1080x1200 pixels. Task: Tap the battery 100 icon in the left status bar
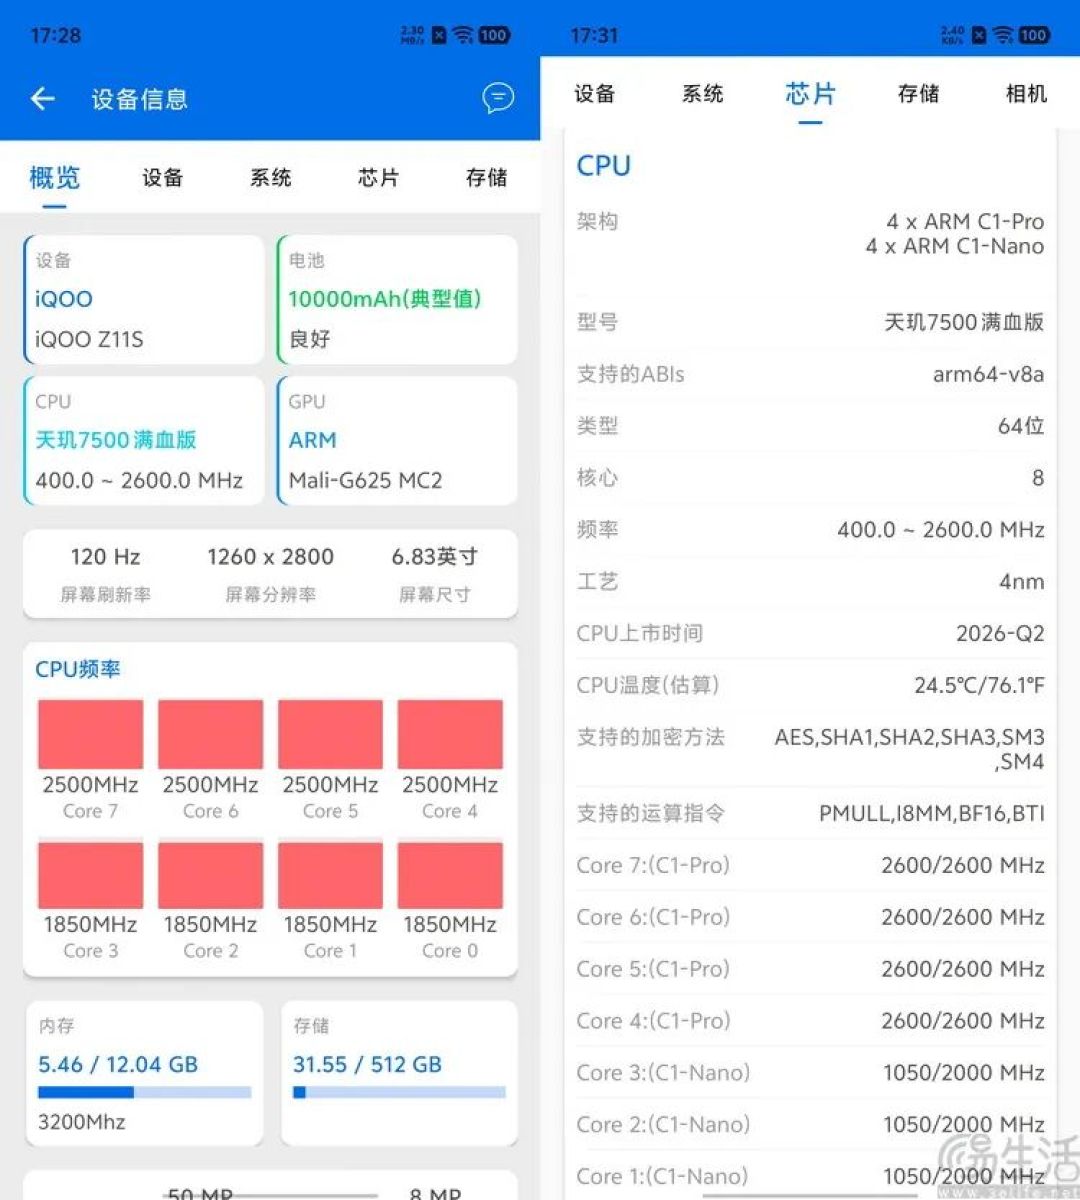click(x=494, y=35)
